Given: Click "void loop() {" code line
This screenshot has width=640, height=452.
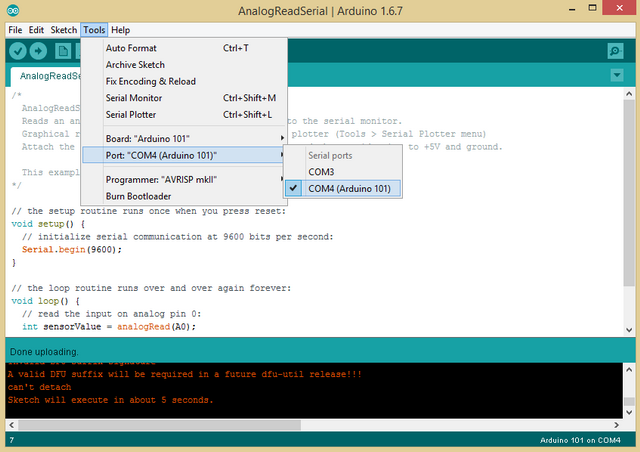Looking at the screenshot, I should coord(45,301).
